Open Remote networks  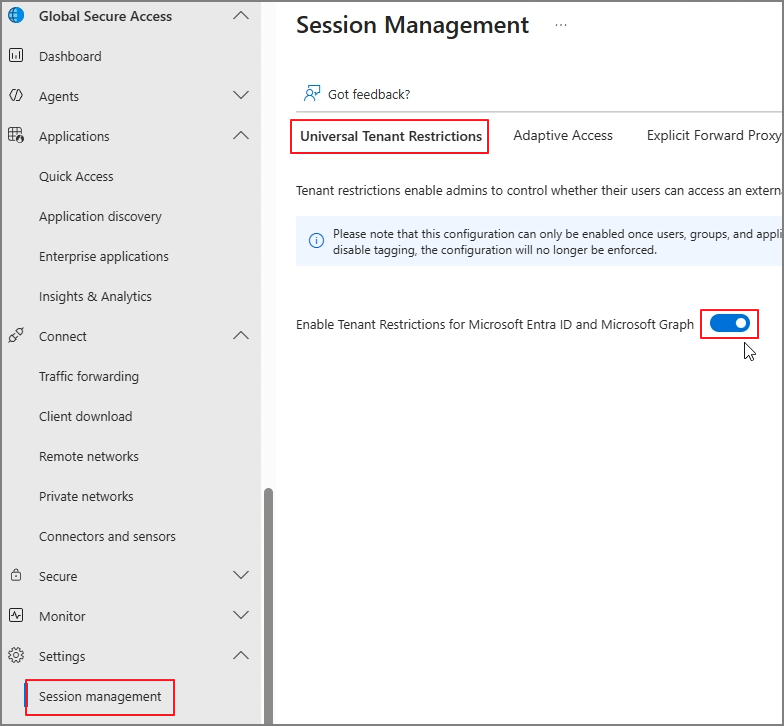[88, 456]
